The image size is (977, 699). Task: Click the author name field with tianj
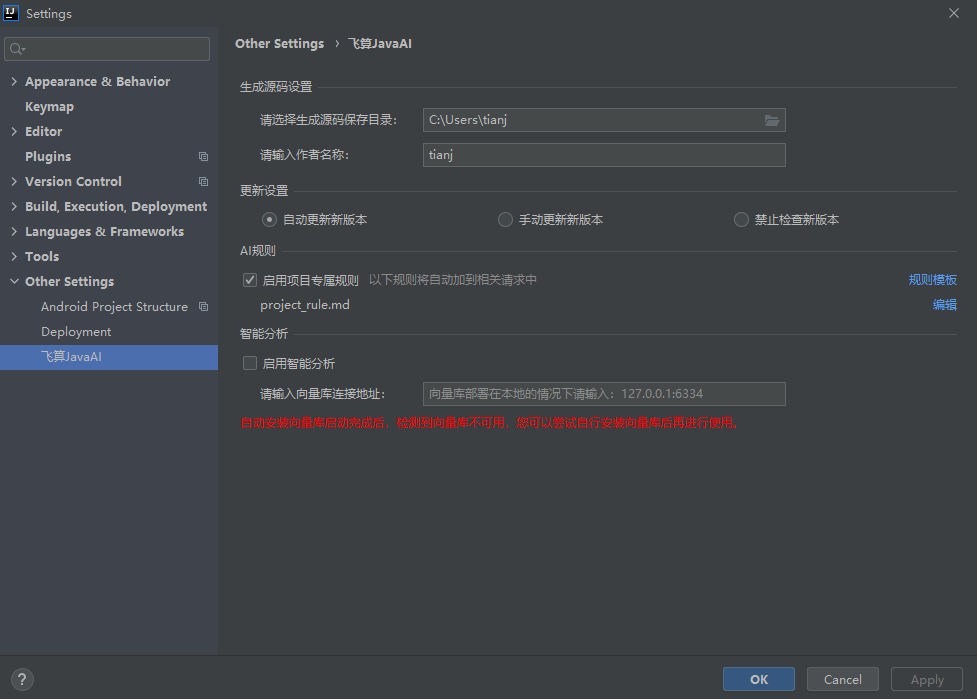(604, 155)
